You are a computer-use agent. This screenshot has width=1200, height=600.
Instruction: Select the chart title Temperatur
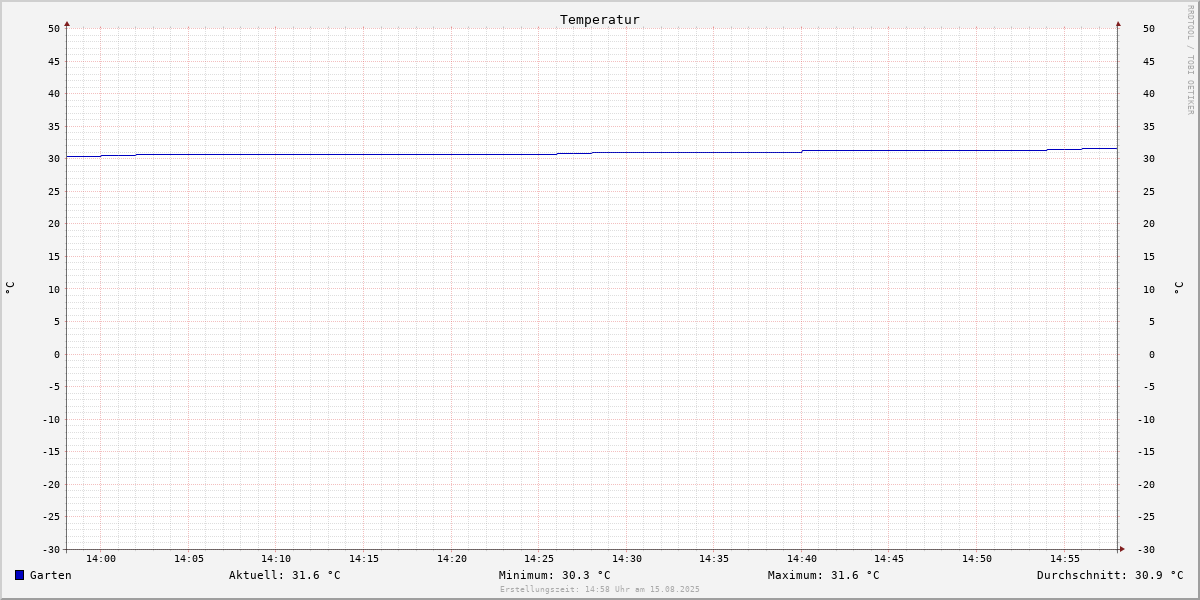[x=600, y=19]
